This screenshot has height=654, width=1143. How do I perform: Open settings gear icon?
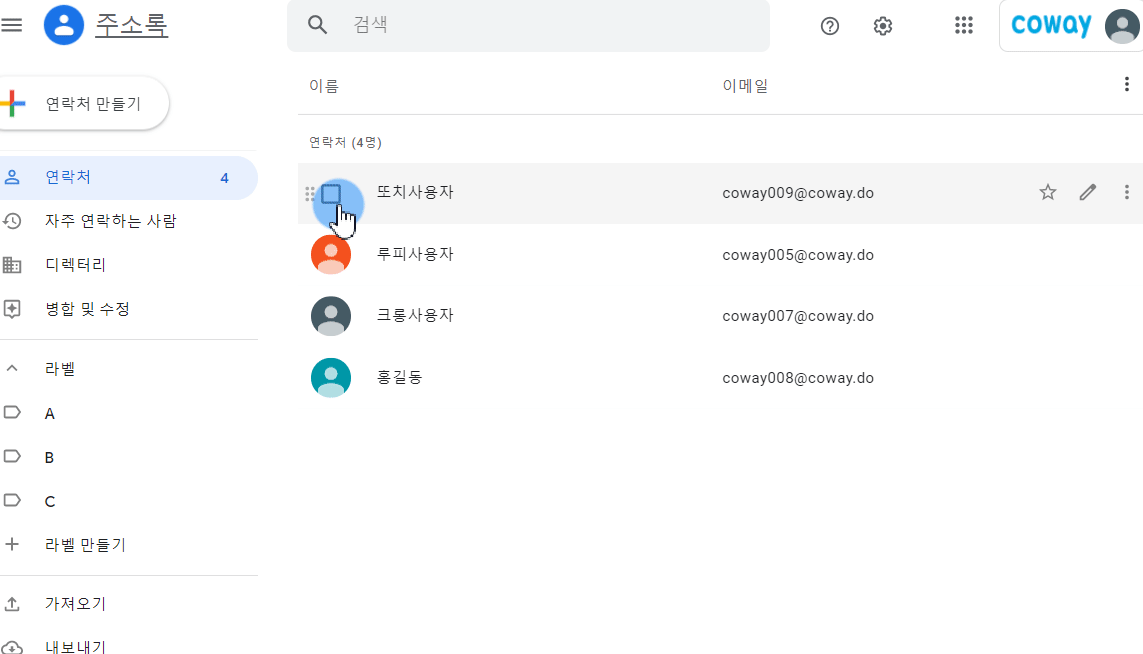pos(883,26)
